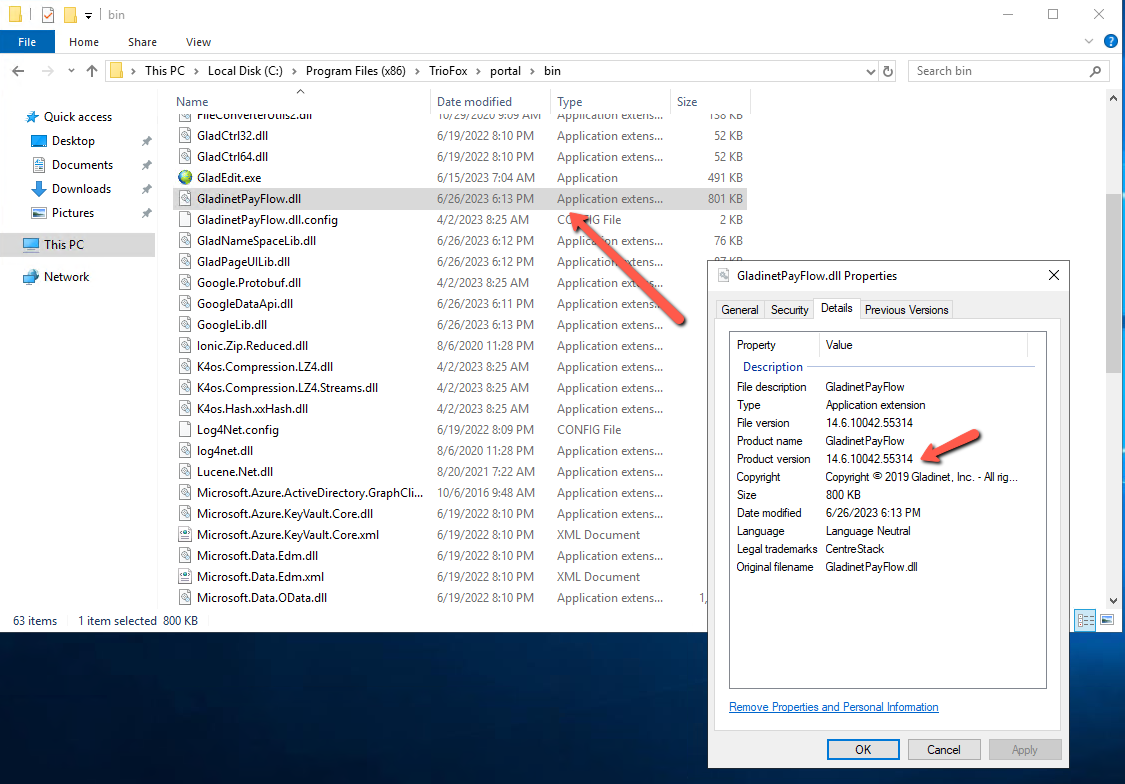Expand breadcrumb chevron after This PC

196,71
